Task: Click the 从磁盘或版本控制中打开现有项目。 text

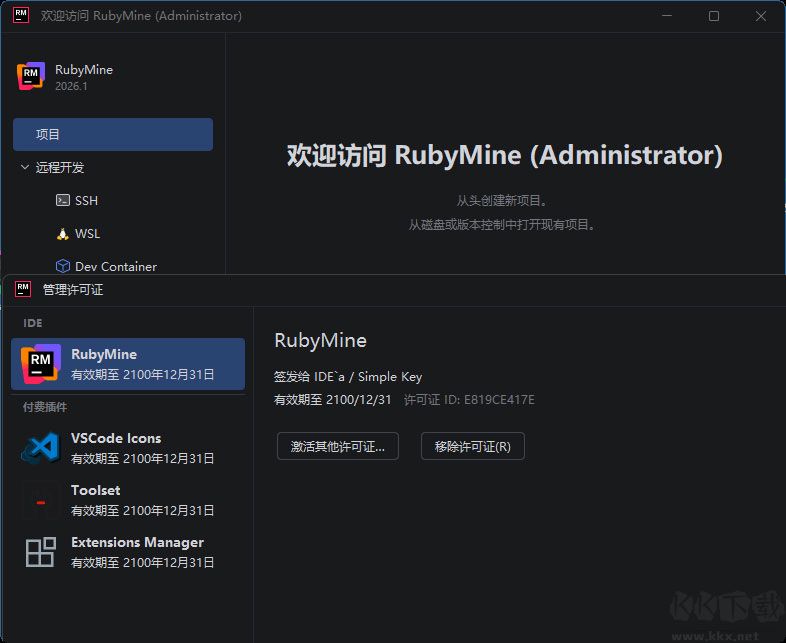Action: (x=503, y=224)
